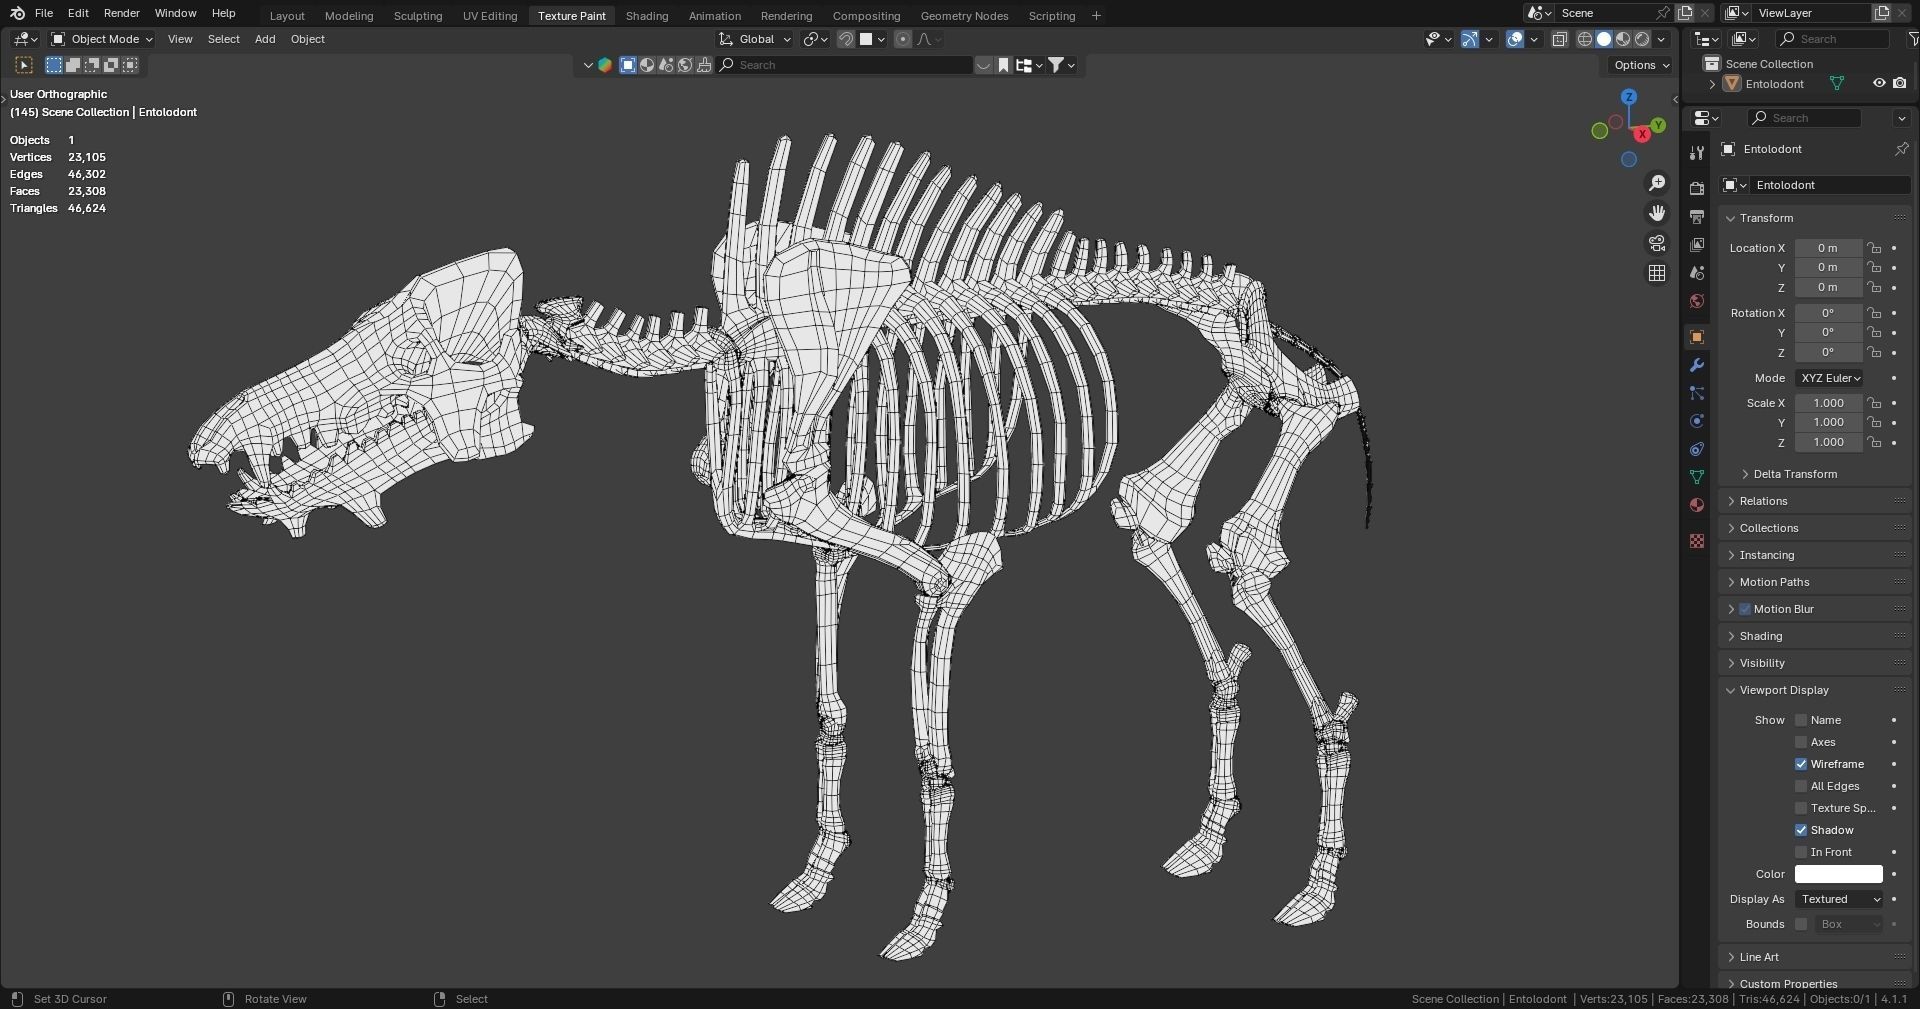Expand Entolodont in the outliner tree
The width and height of the screenshot is (1920, 1009).
[1712, 84]
